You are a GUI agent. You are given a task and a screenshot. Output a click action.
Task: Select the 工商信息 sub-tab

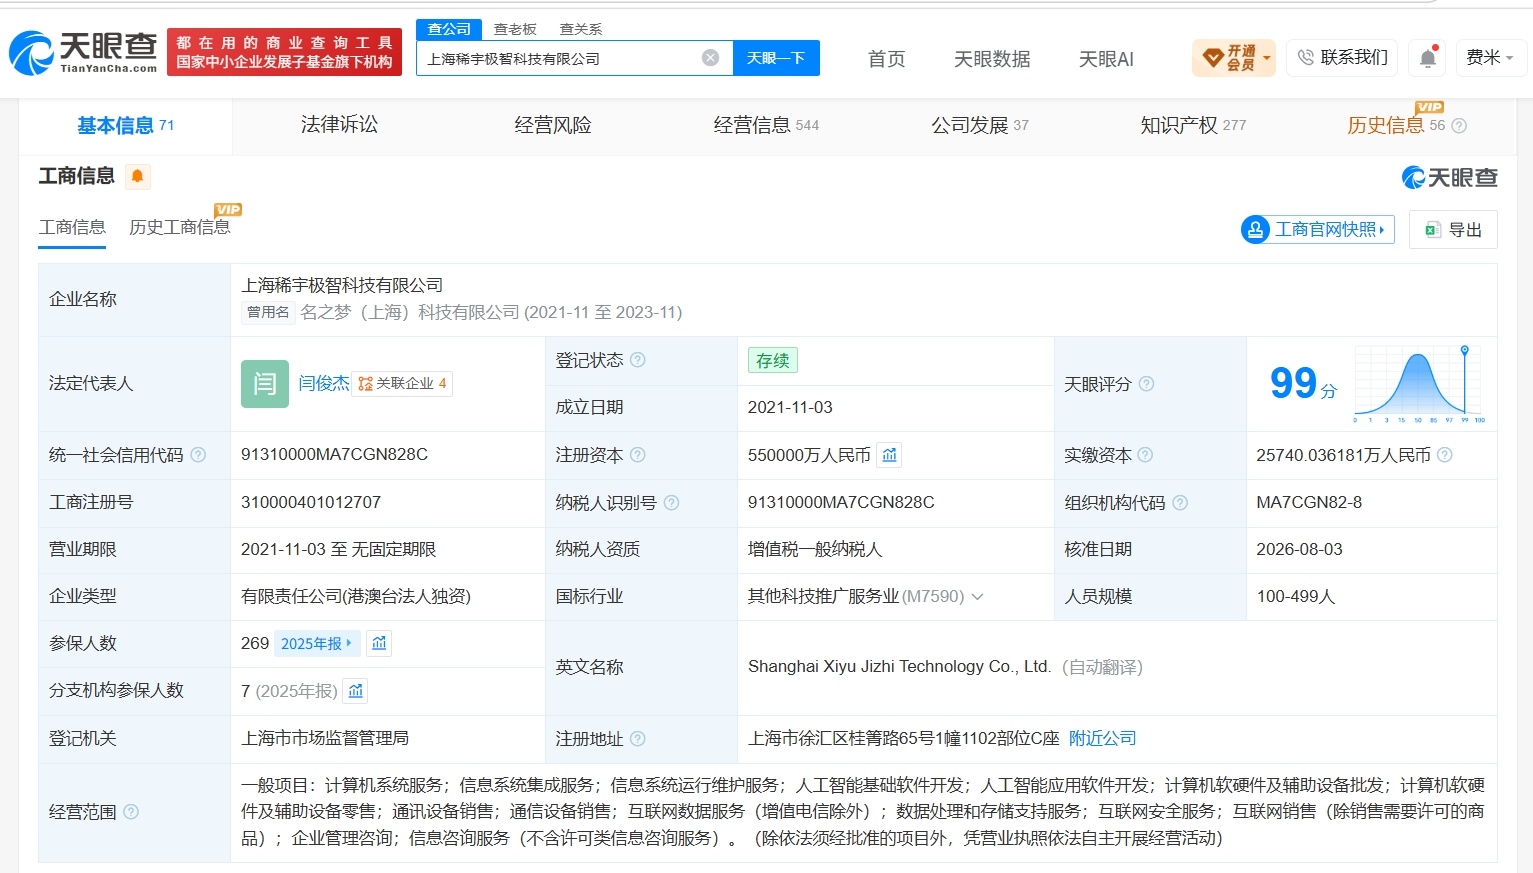coord(72,227)
